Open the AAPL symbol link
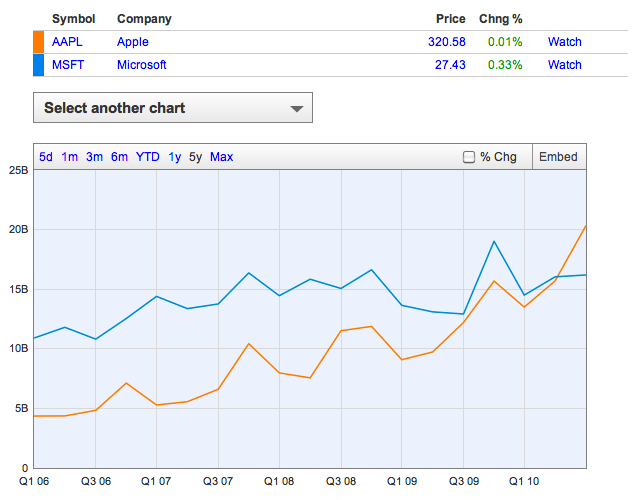The image size is (640, 500). [x=67, y=42]
